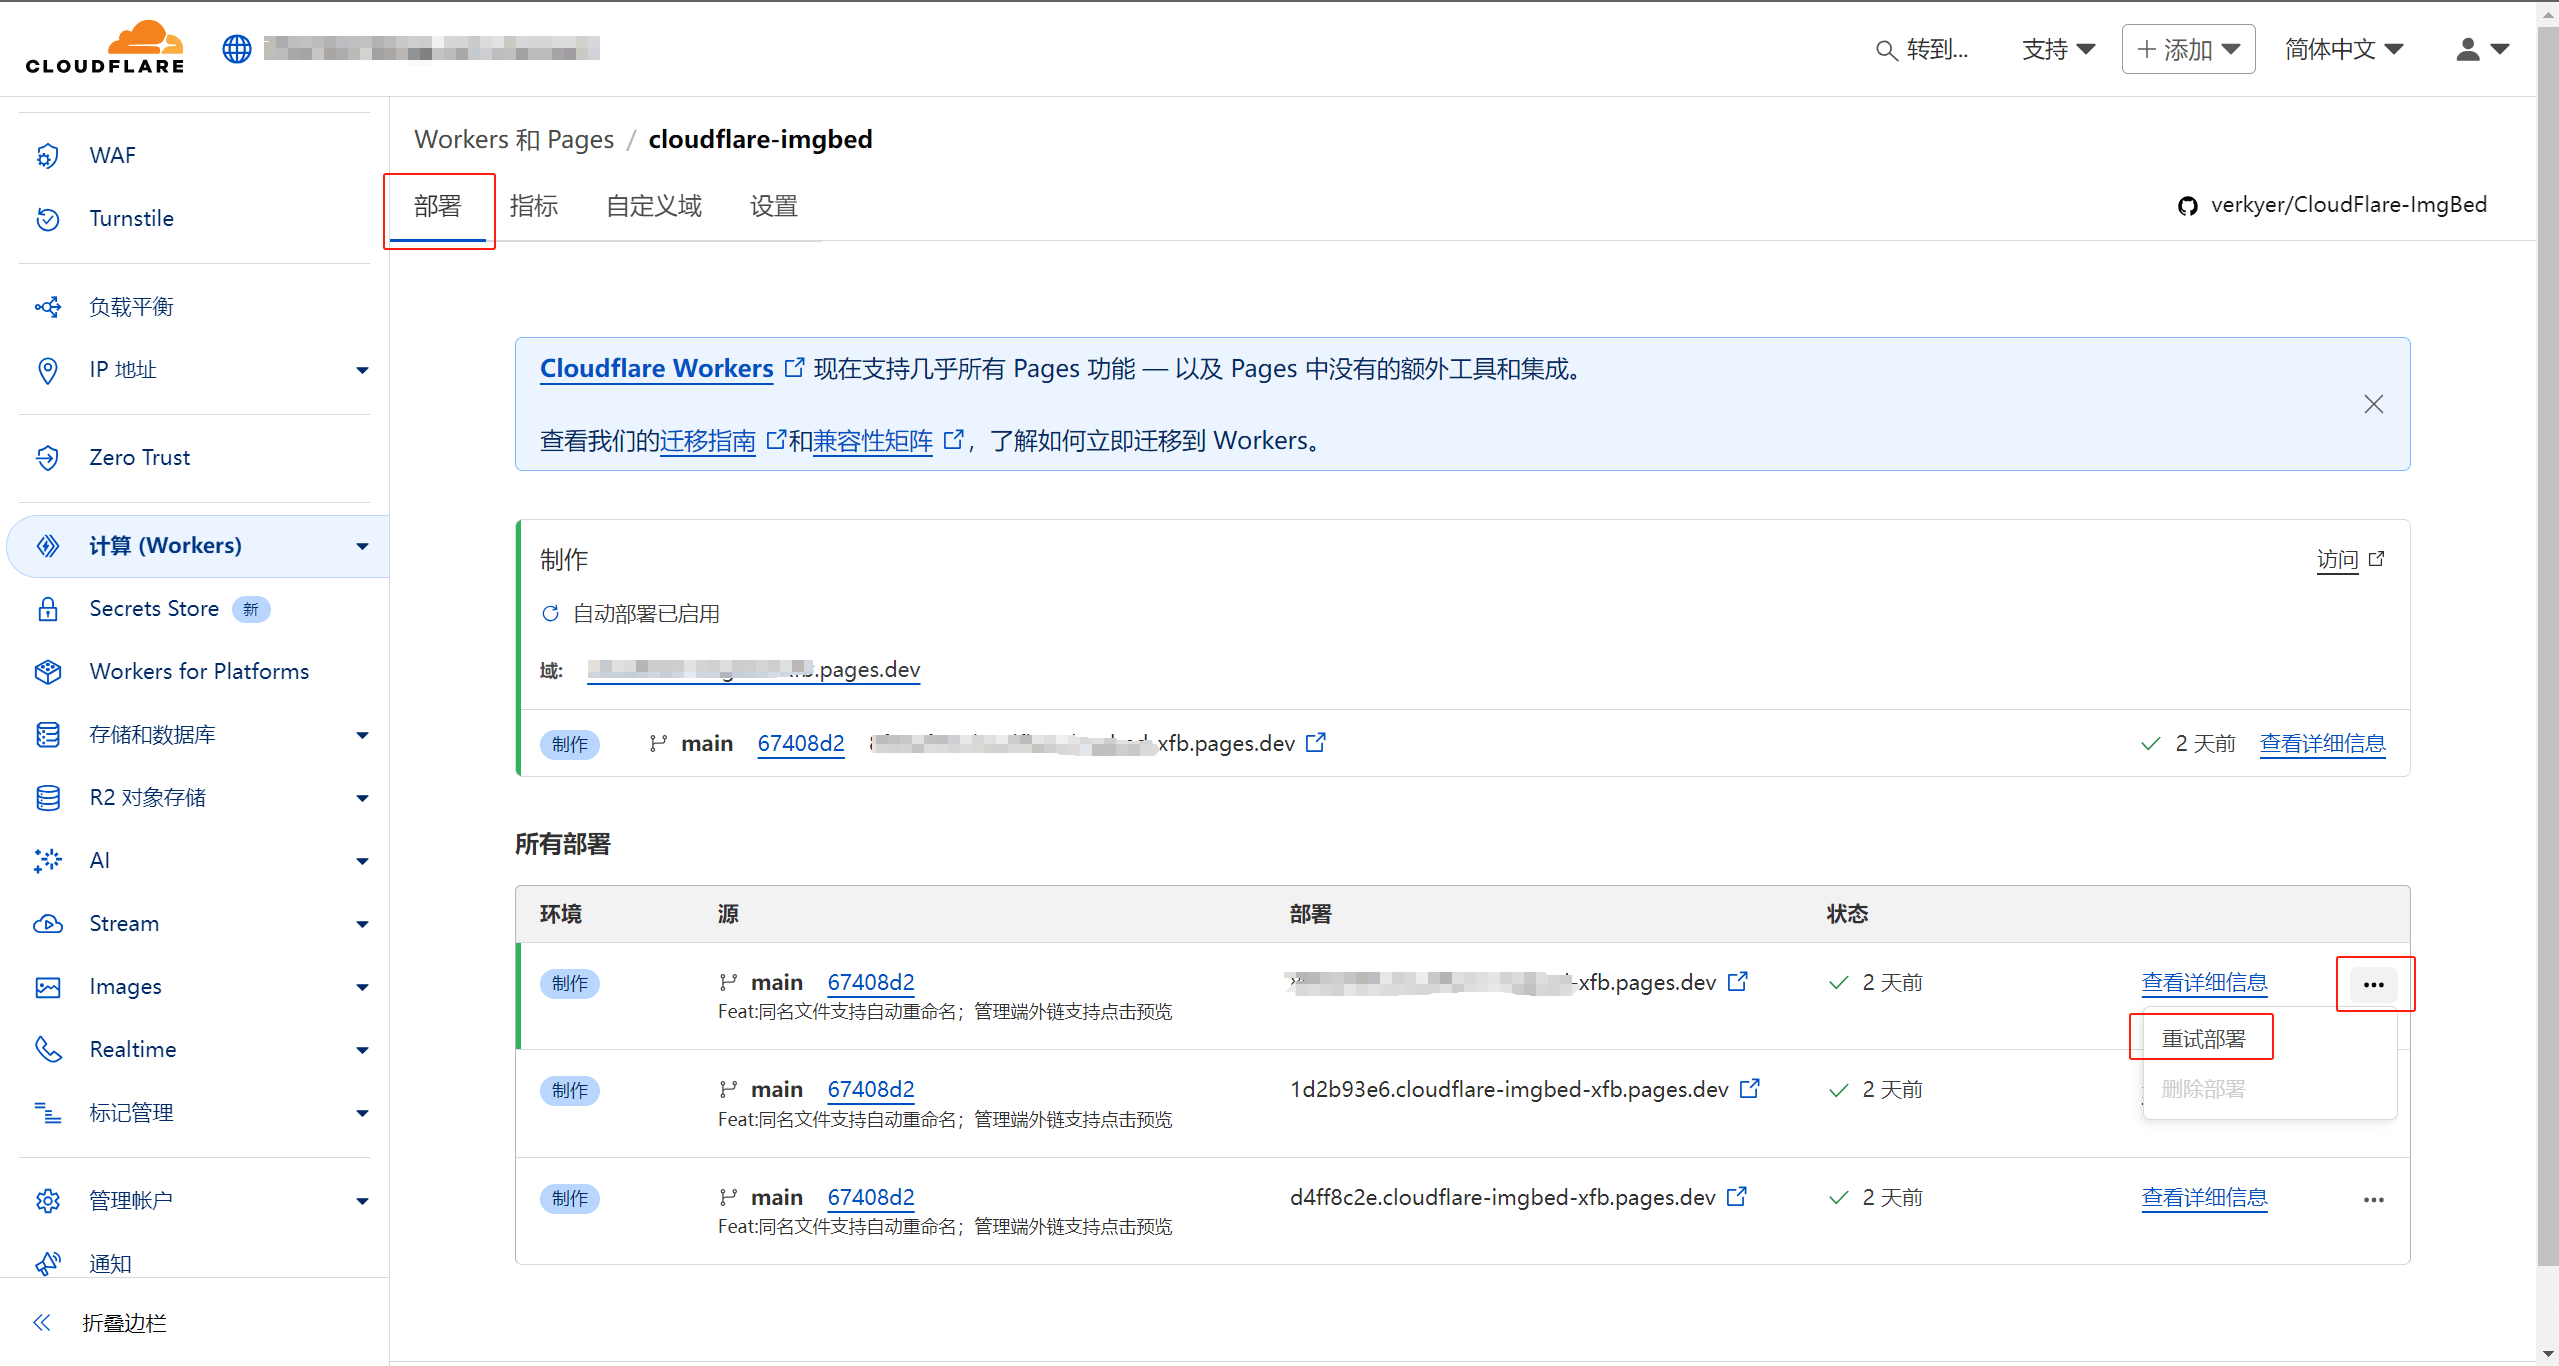Select 重试部署 from the context menu
This screenshot has height=1366, width=2559.
[x=2202, y=1037]
